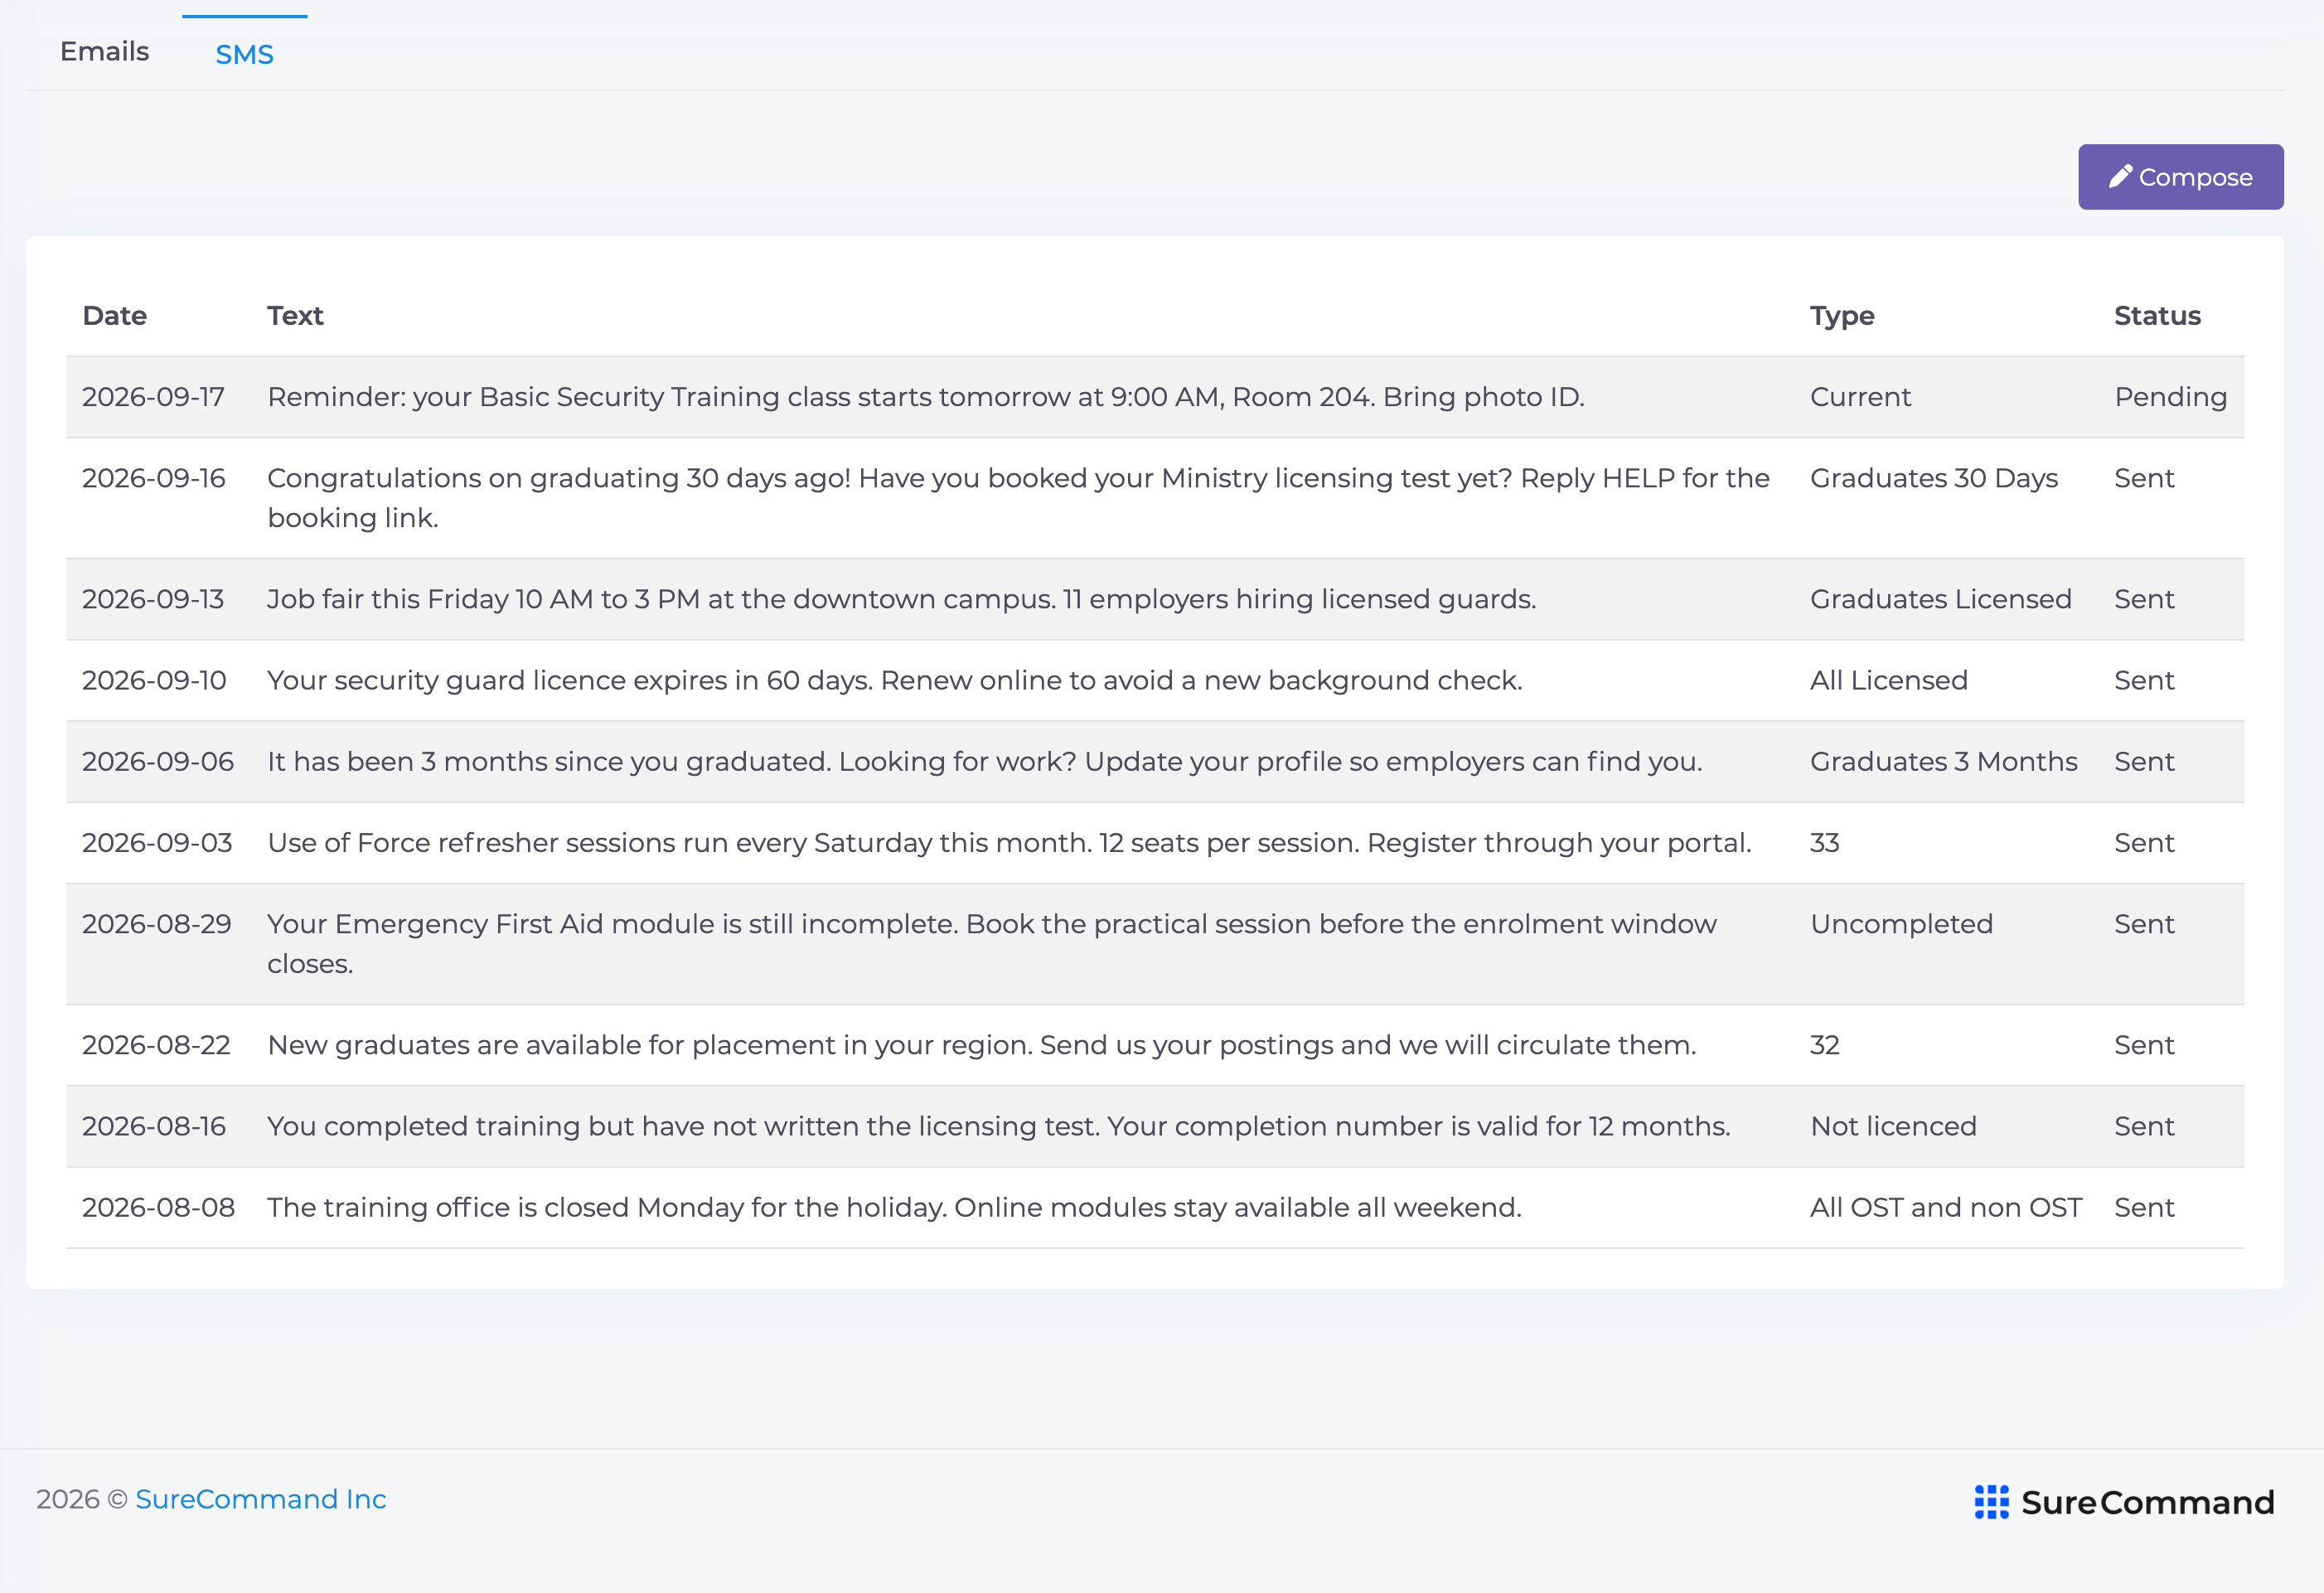Screen dimensions: 2324x1593
Task: Select the 2026-09-06 date cell
Action: 157,761
